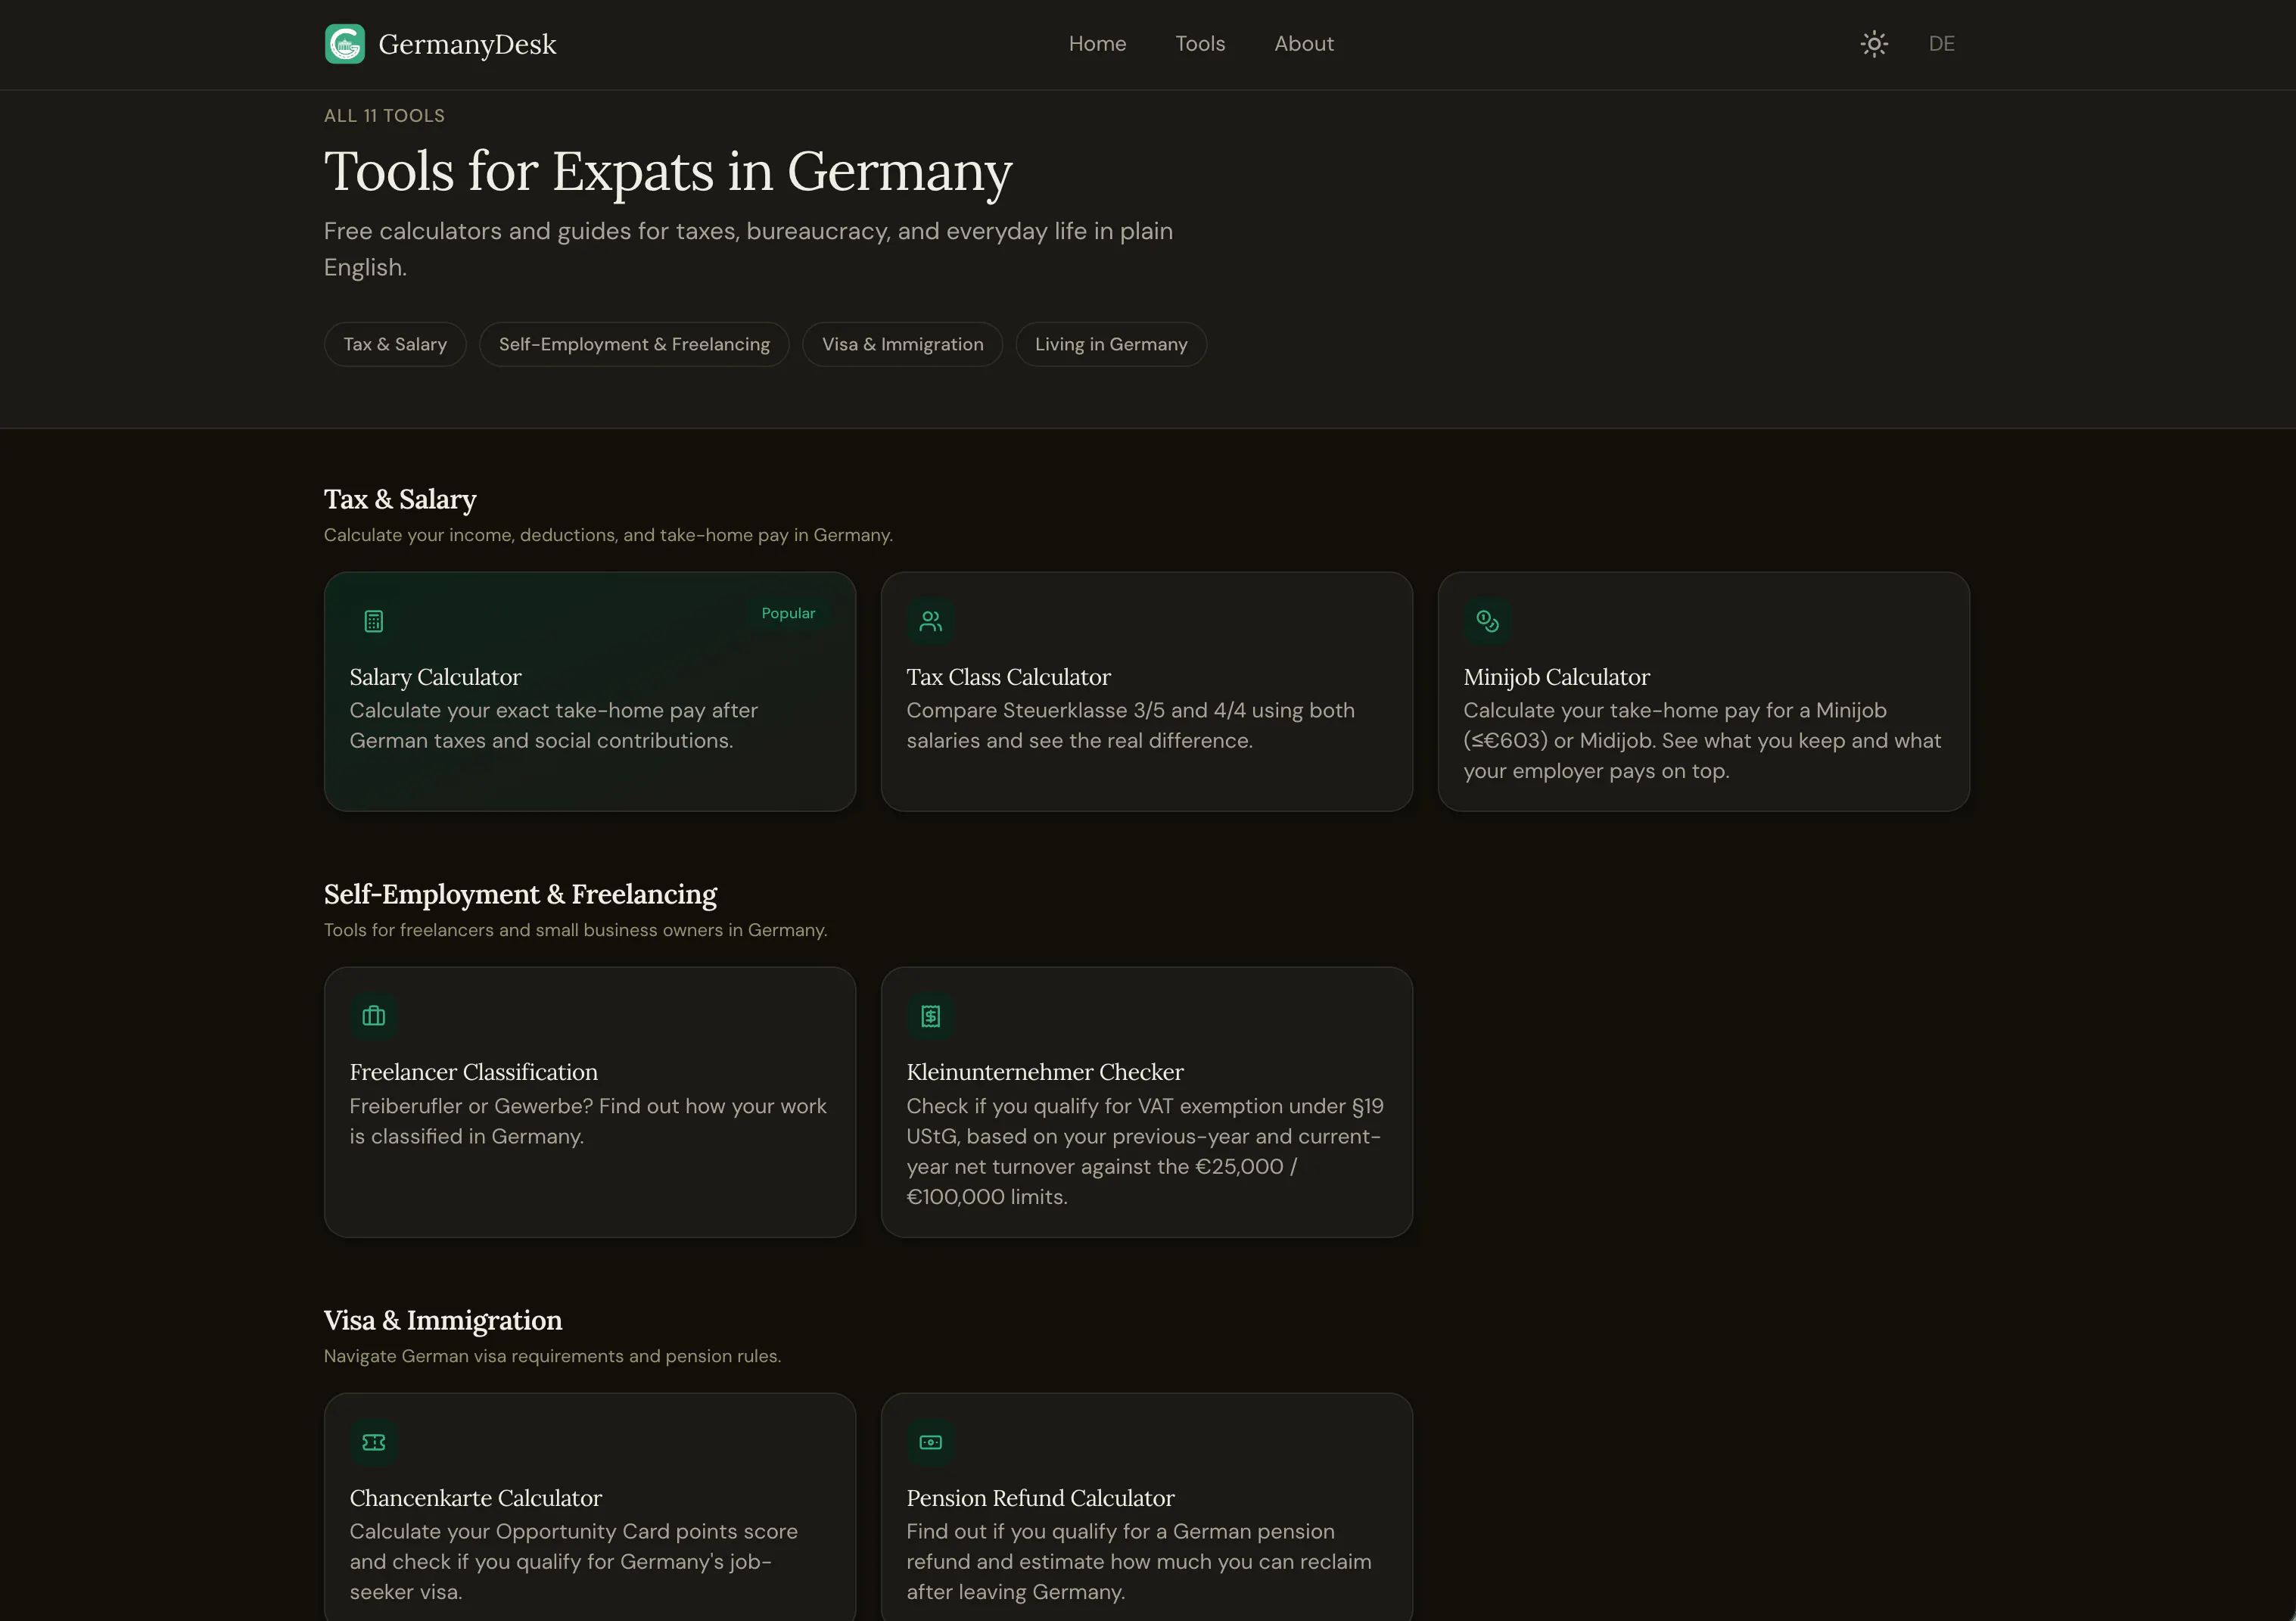Open the Minijob Calculator title

point(1556,677)
